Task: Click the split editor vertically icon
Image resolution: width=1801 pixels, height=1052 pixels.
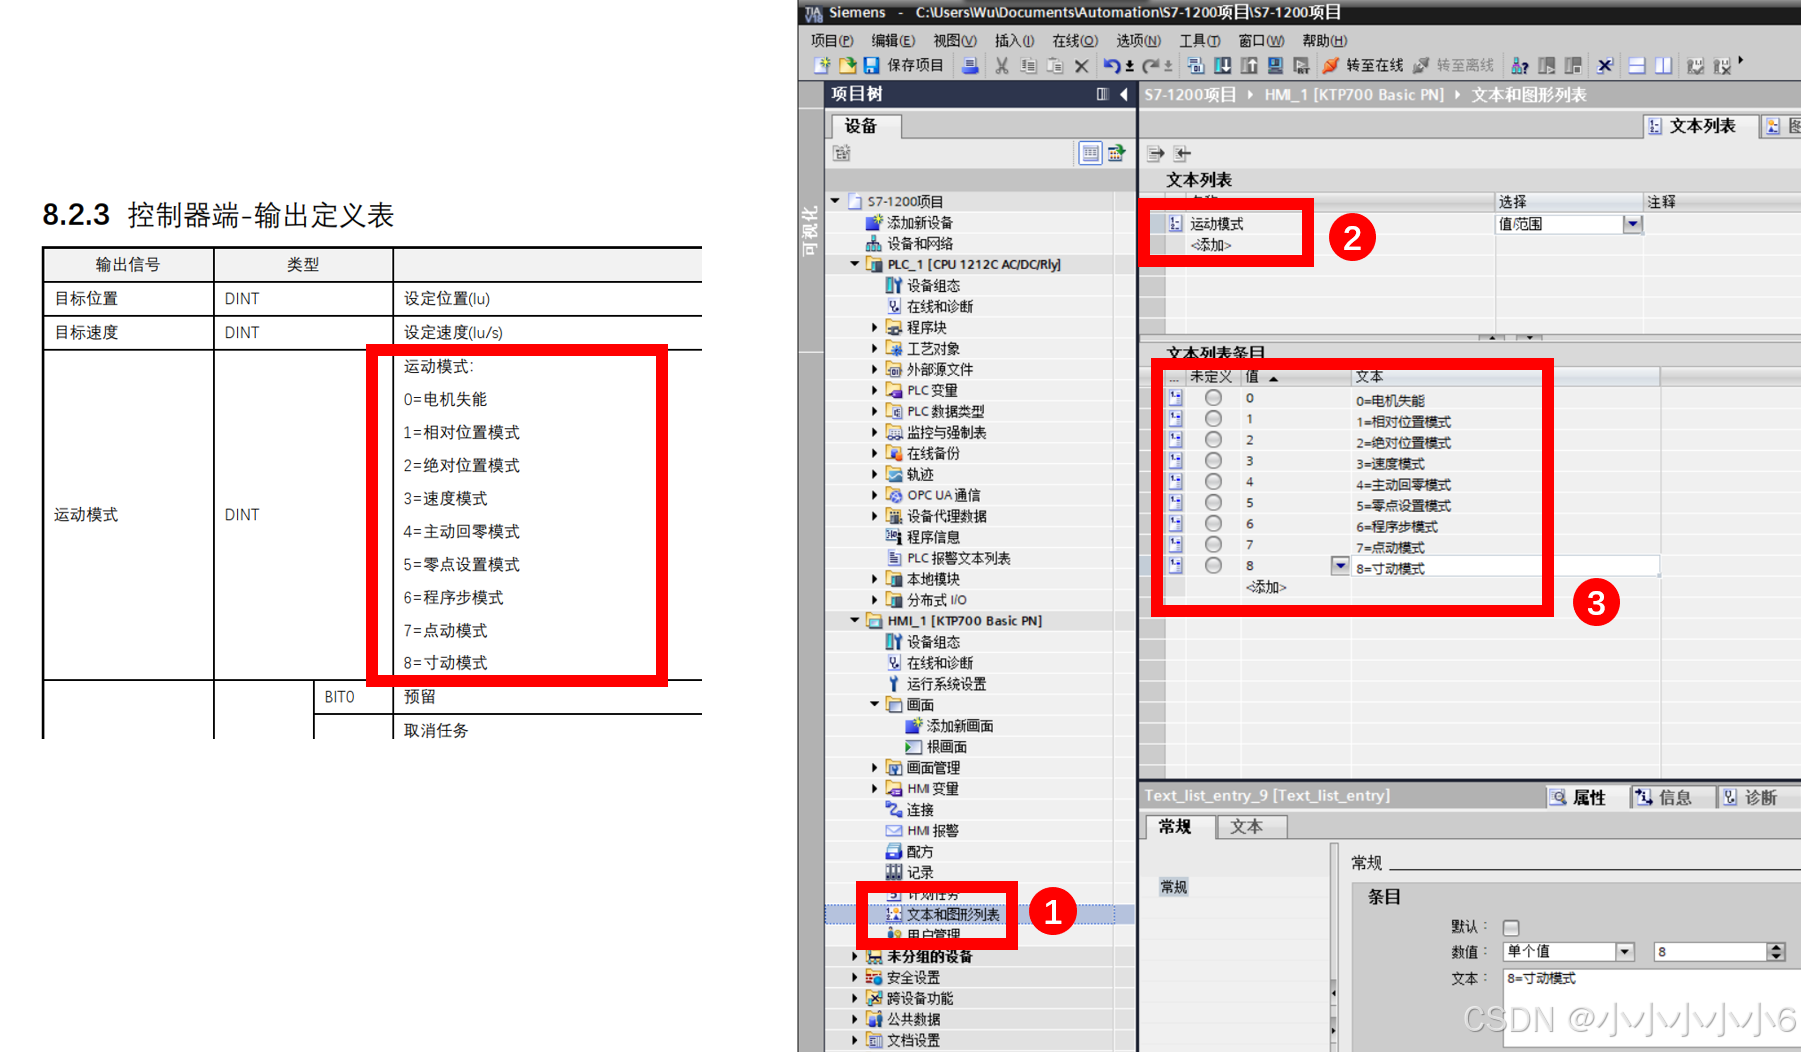Action: tap(1663, 66)
